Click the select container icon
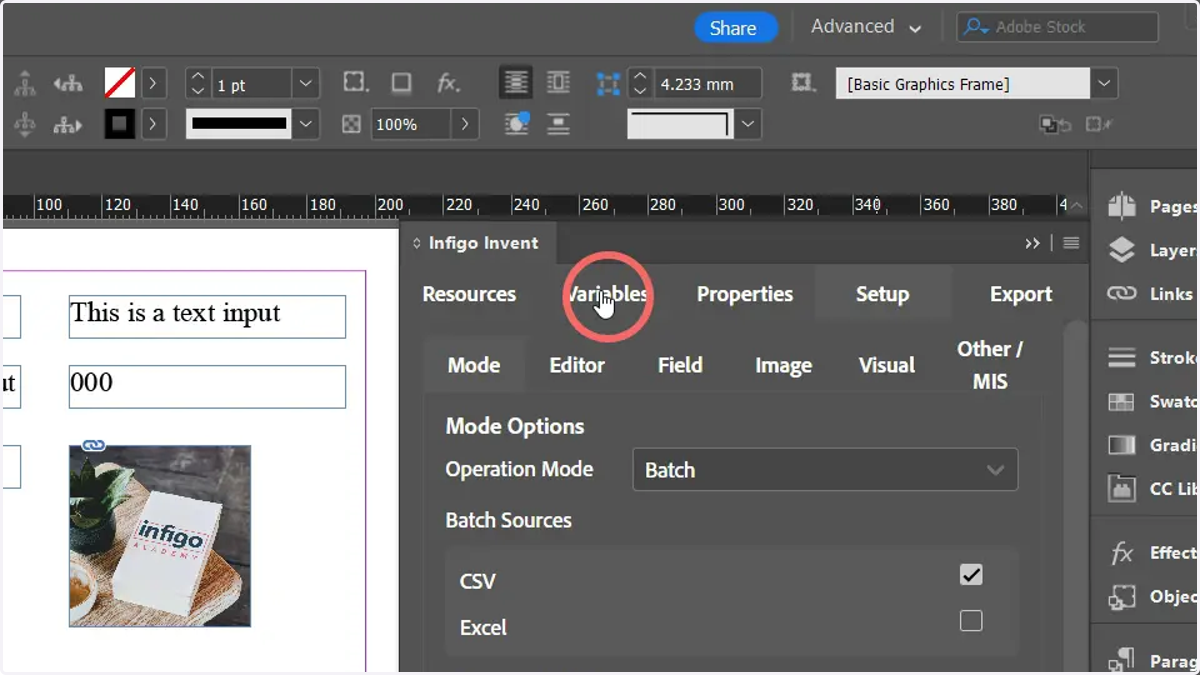Image resolution: width=1200 pixels, height=675 pixels. [x=25, y=83]
